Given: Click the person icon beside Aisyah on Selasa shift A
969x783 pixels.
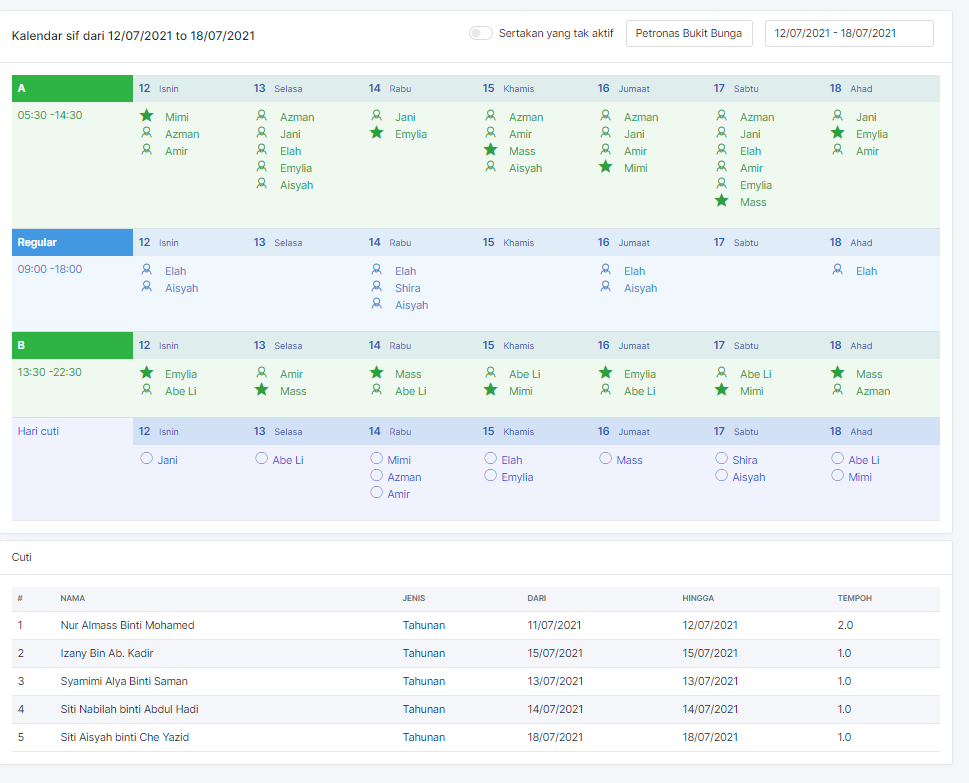Looking at the screenshot, I should point(261,184).
